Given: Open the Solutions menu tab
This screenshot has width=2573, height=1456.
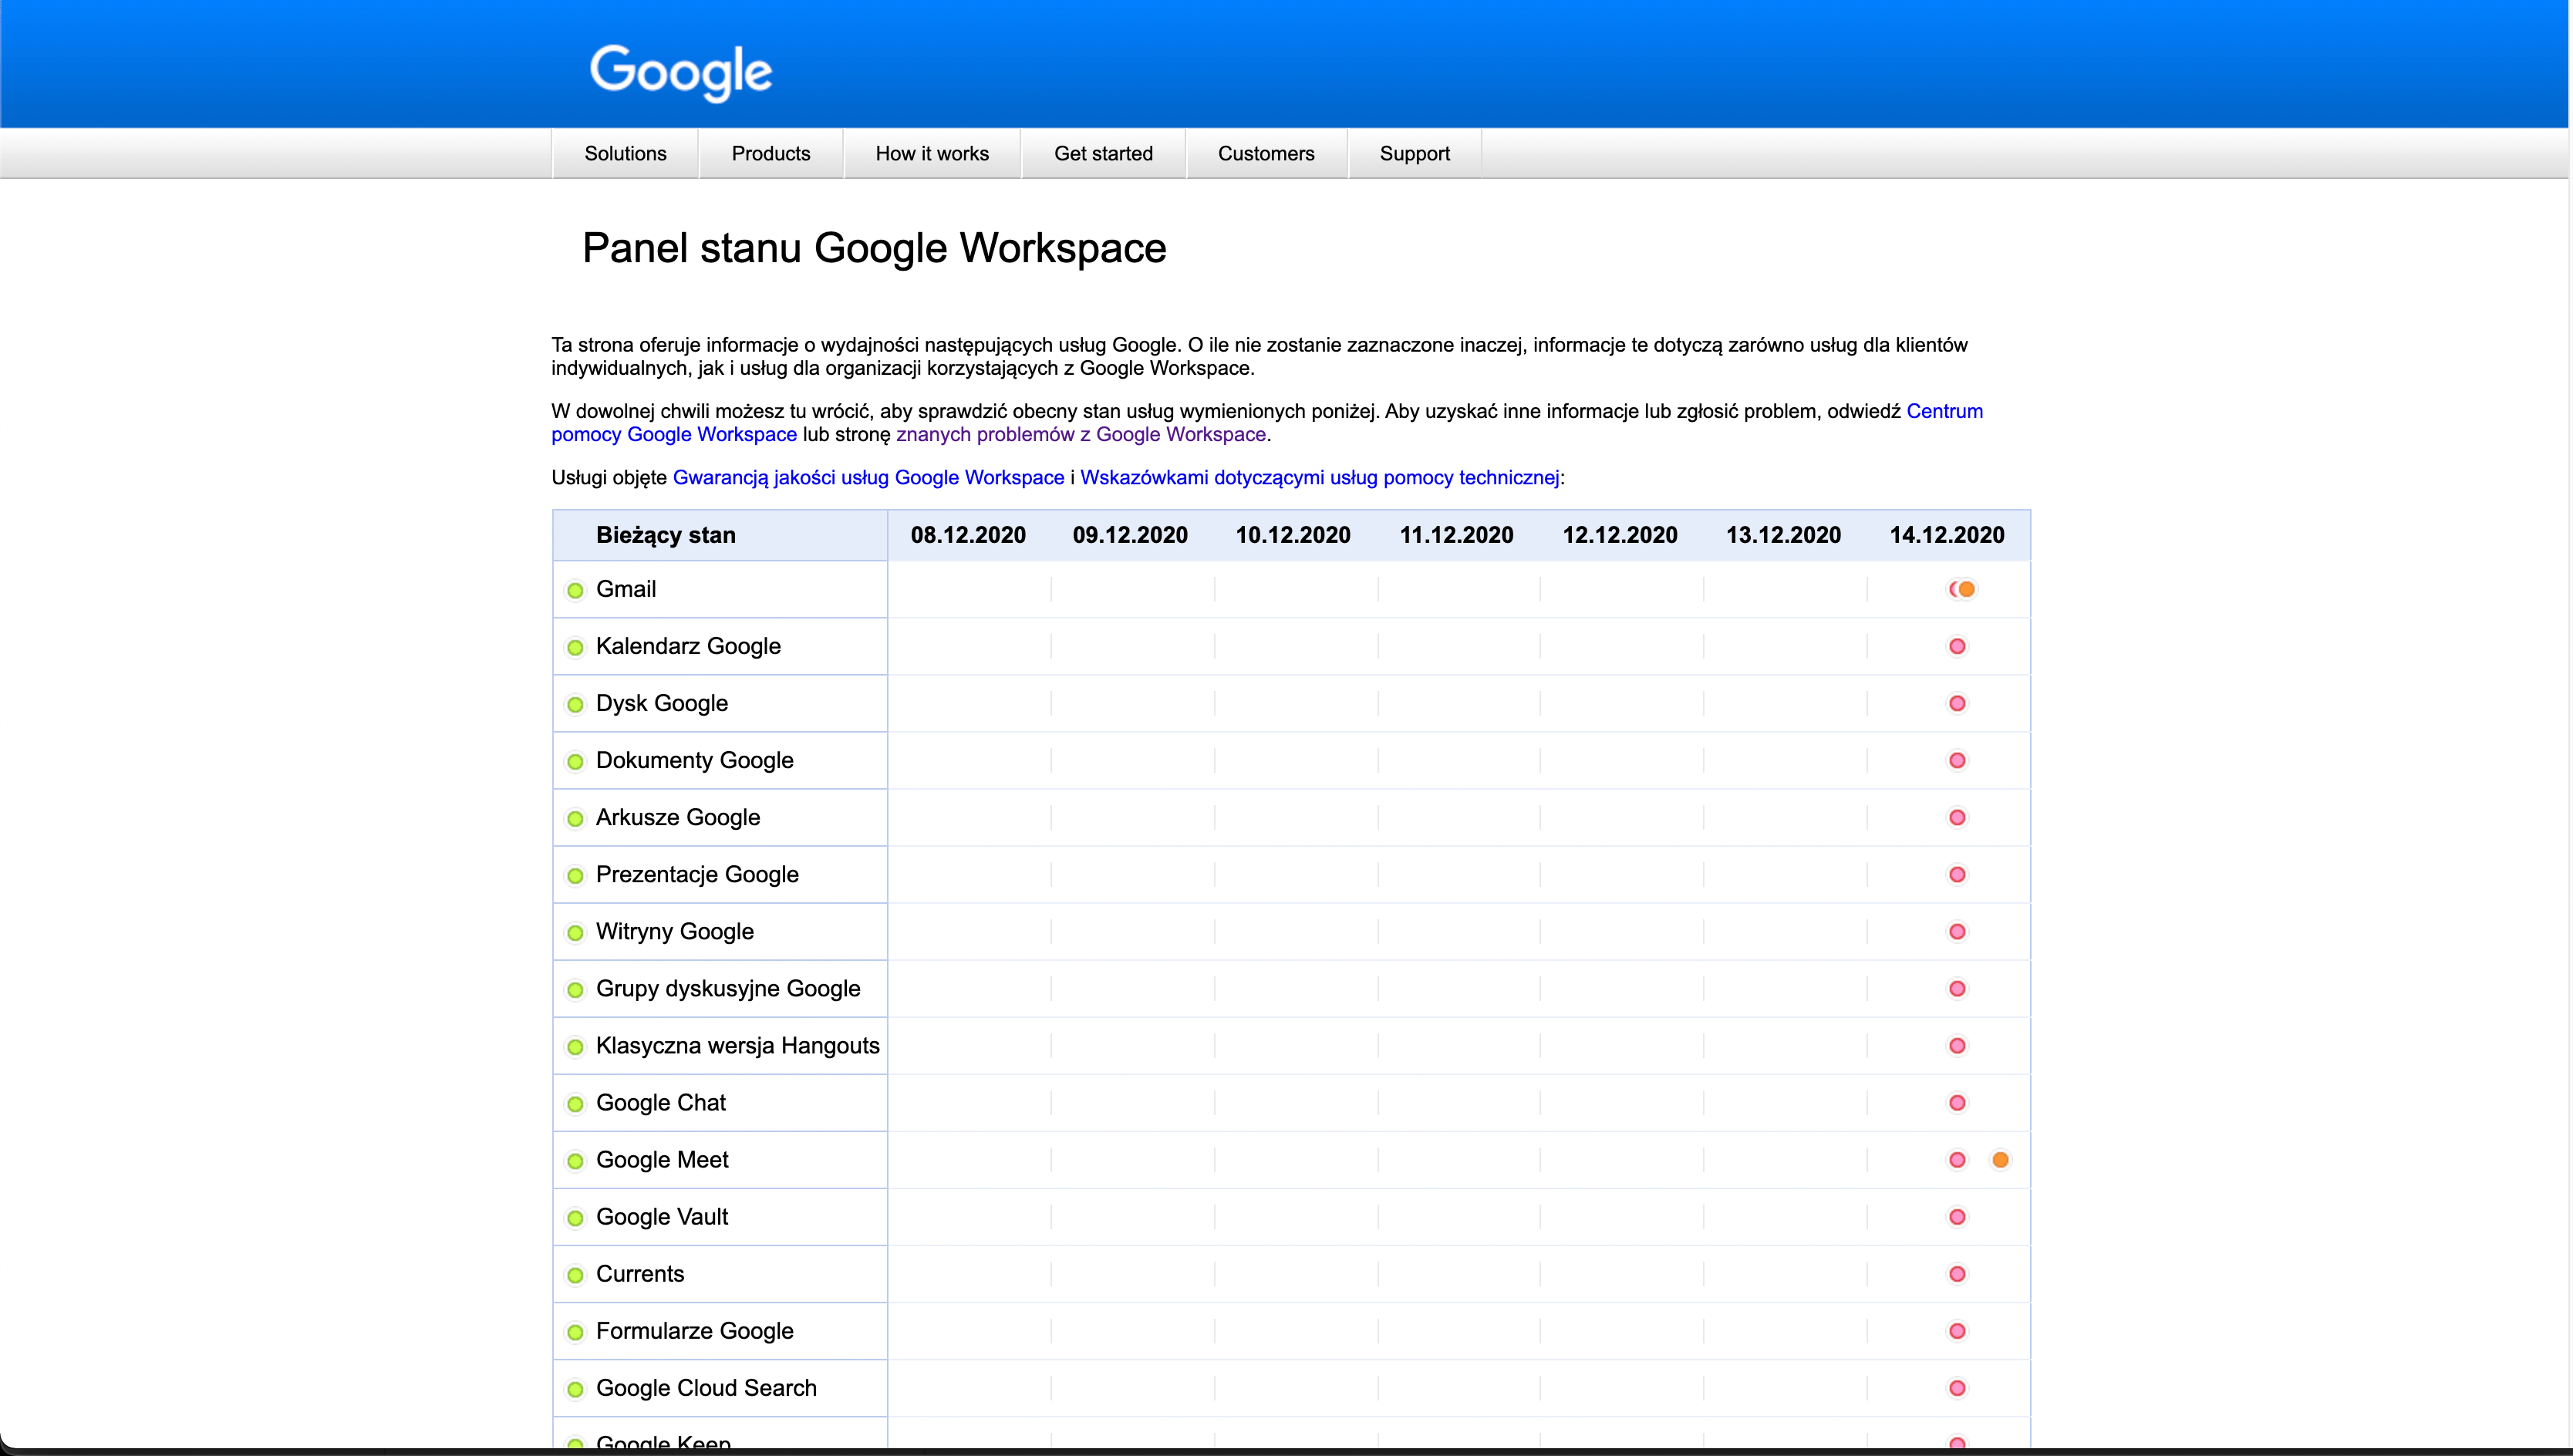Looking at the screenshot, I should pyautogui.click(x=625, y=154).
